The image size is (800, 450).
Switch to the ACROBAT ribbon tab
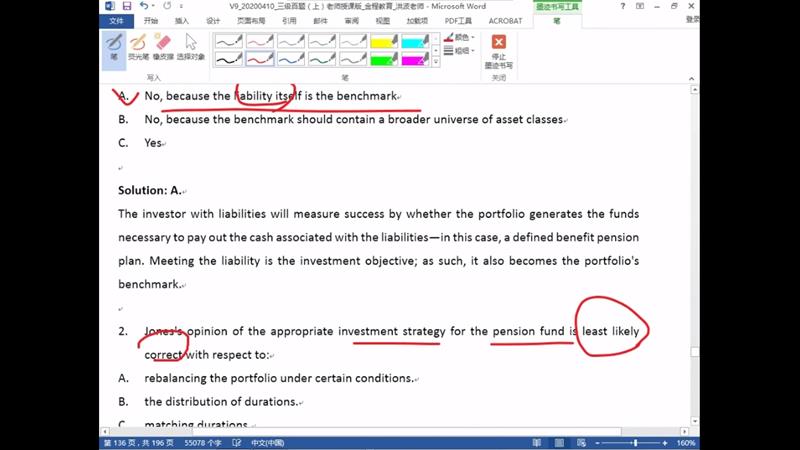click(x=505, y=20)
